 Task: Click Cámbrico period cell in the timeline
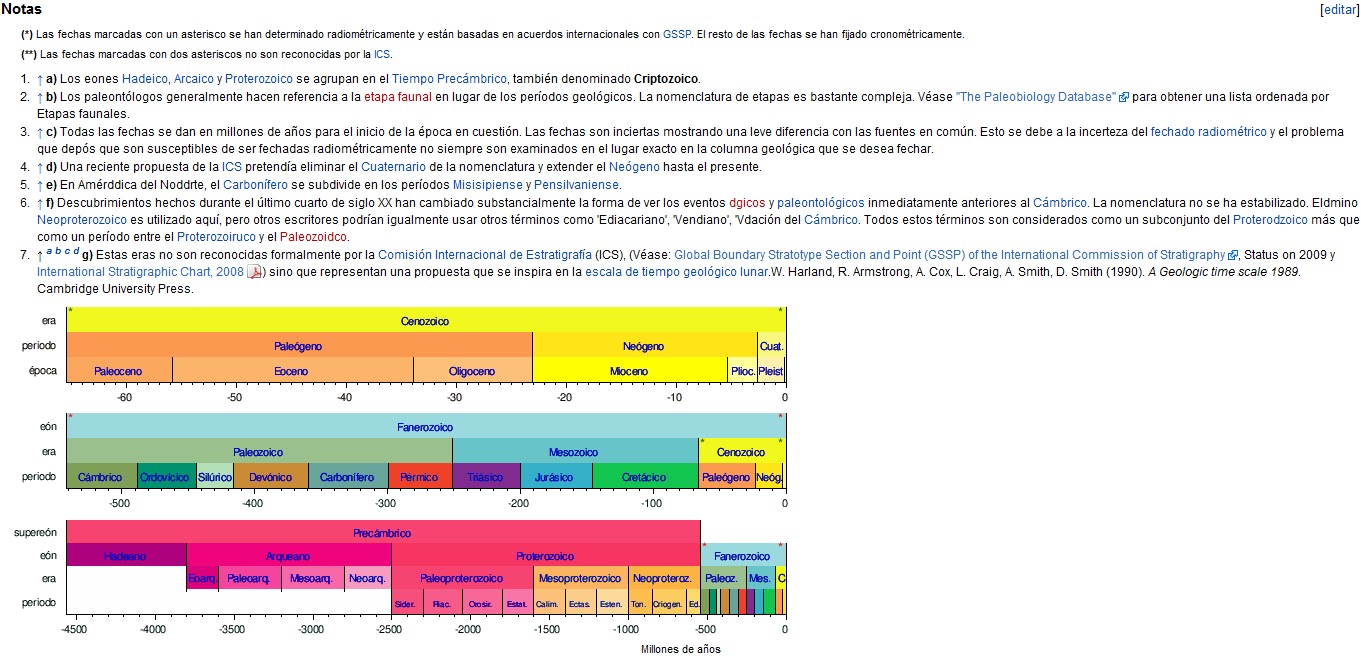click(100, 477)
